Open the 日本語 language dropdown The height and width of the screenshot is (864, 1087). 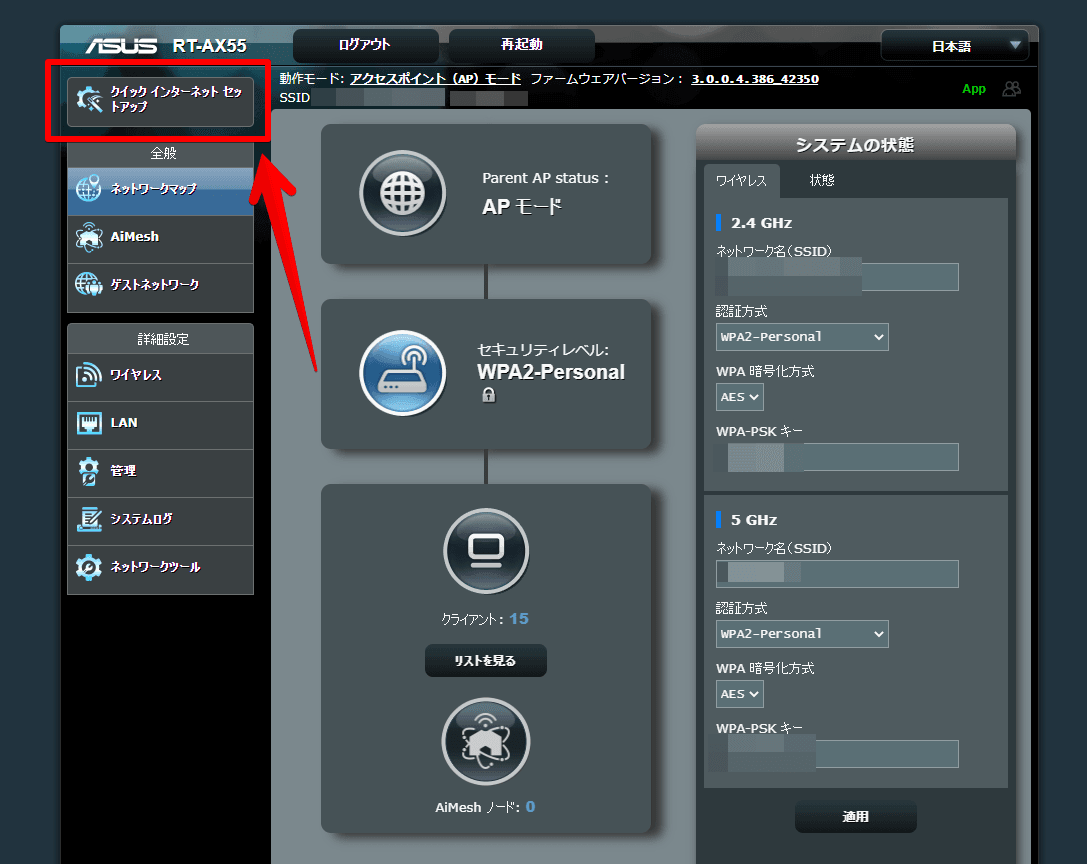point(954,46)
